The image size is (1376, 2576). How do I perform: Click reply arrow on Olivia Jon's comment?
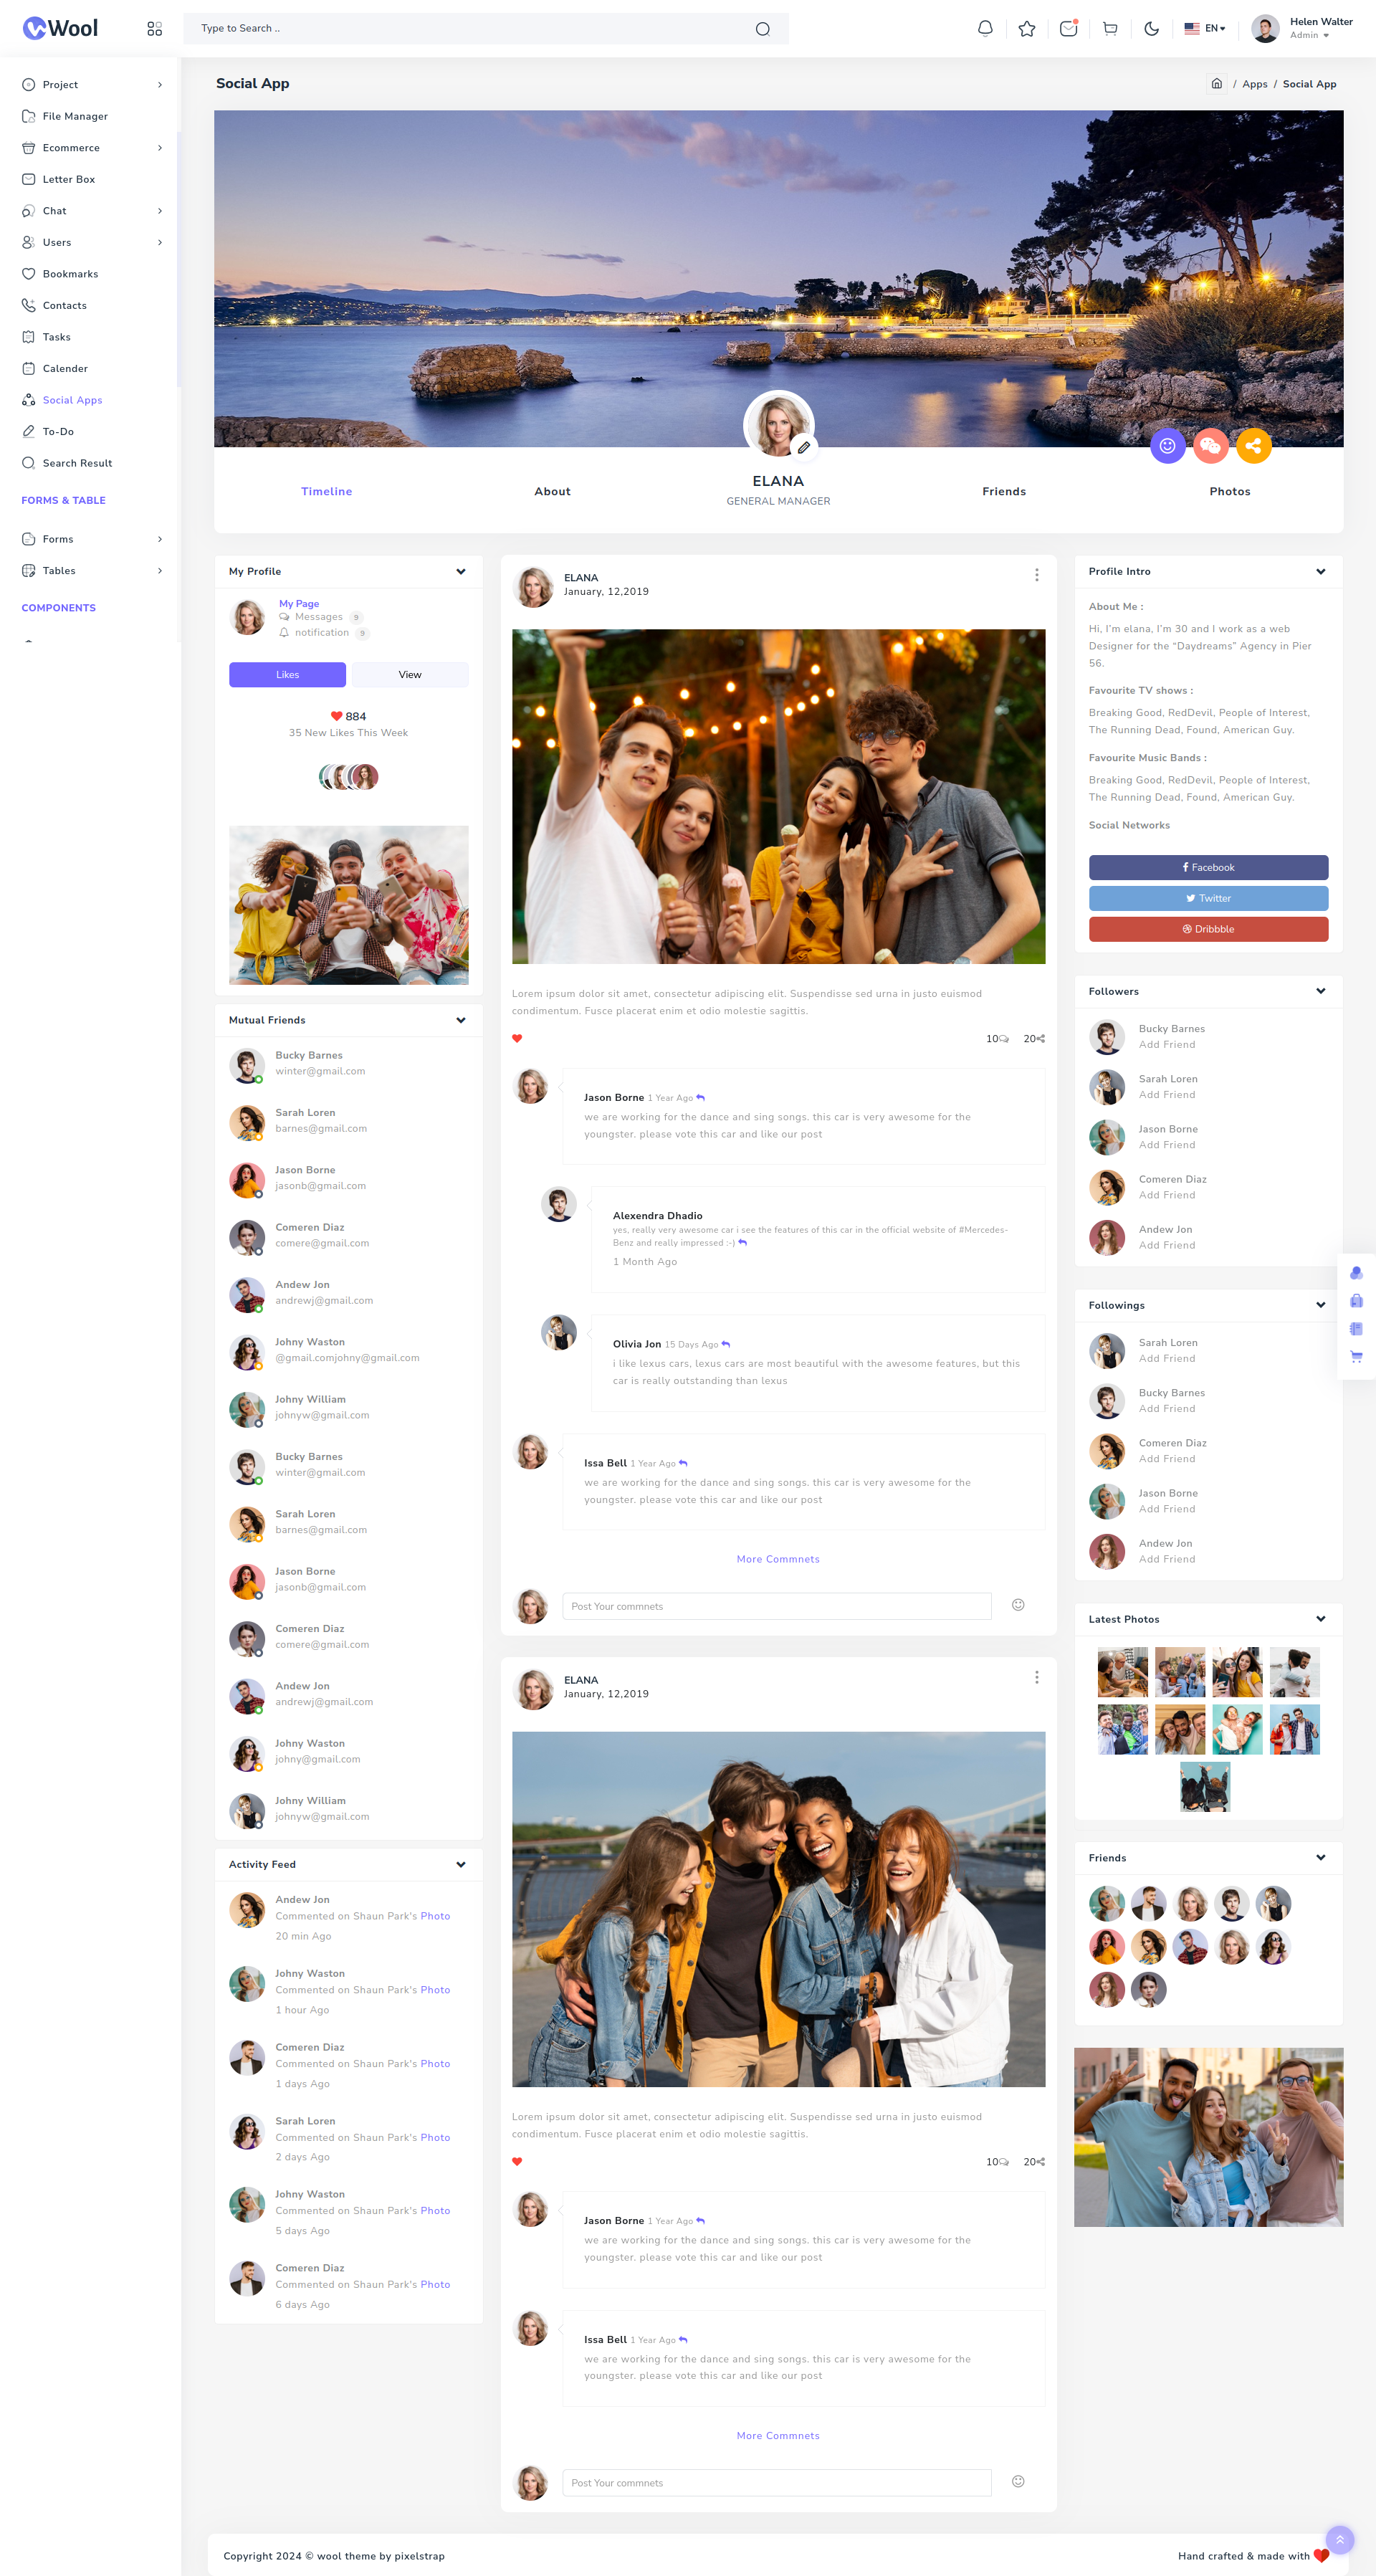726,1344
